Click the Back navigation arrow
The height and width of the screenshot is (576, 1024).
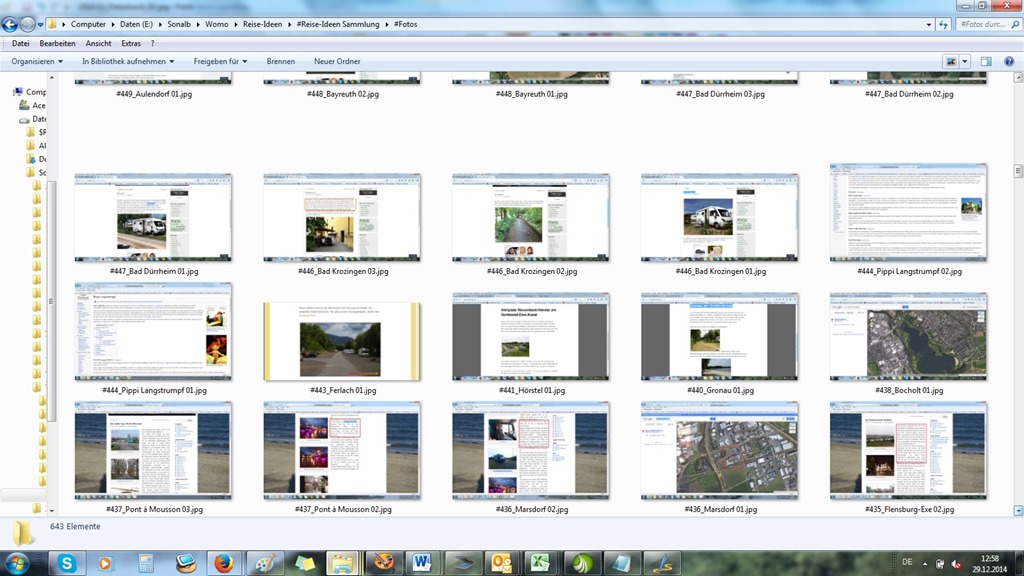pos(11,24)
